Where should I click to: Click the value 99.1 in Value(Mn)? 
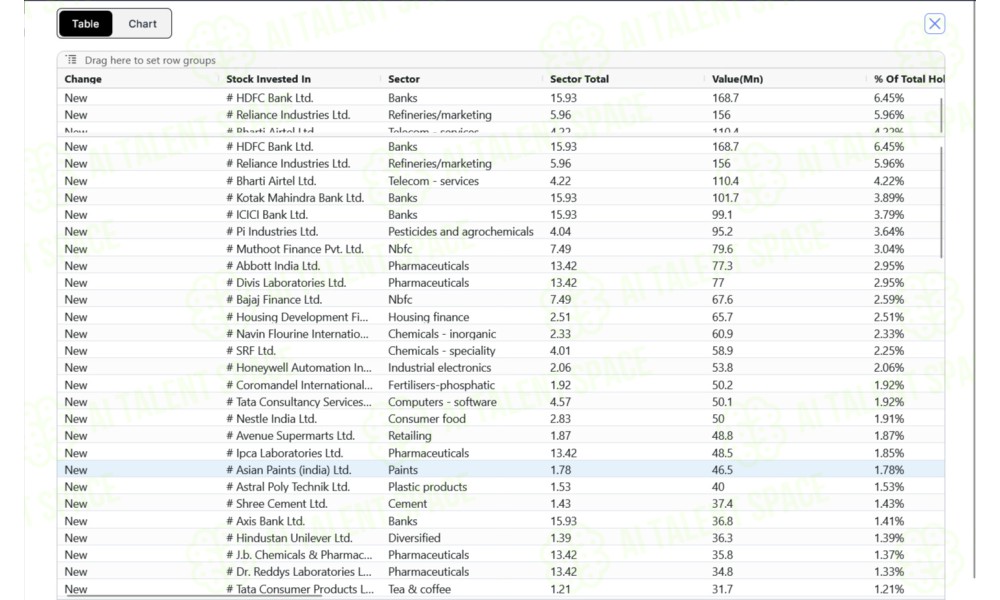click(722, 215)
